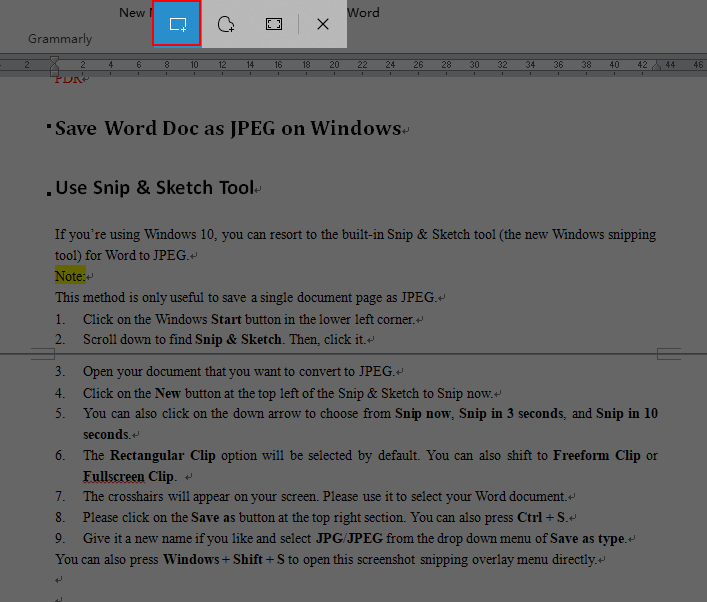
Task: Click the 'Windows + Shift + S' shortcut line
Action: pyautogui.click(x=326, y=559)
